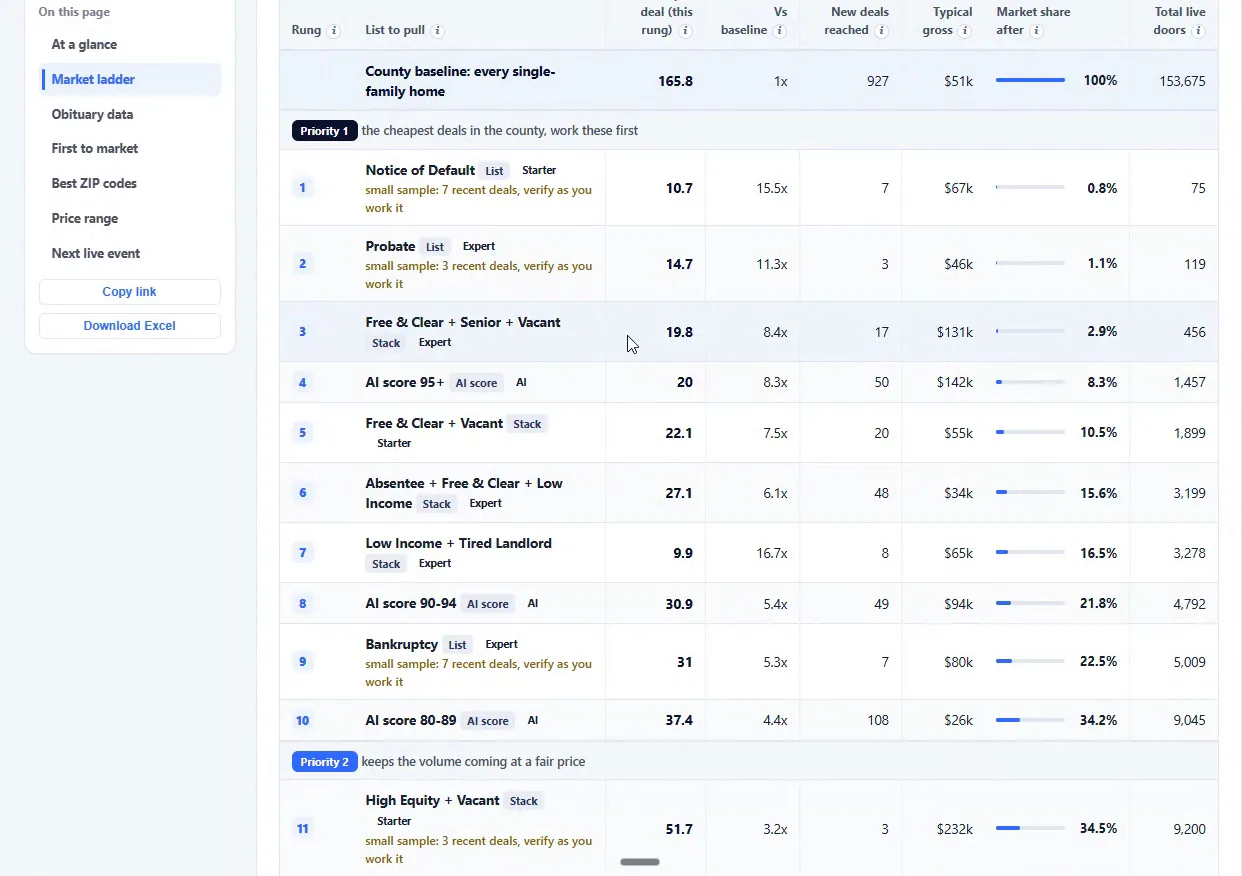Click the AI score tag in the AI score 95+ row
The width and height of the screenshot is (1242, 876).
tap(476, 383)
